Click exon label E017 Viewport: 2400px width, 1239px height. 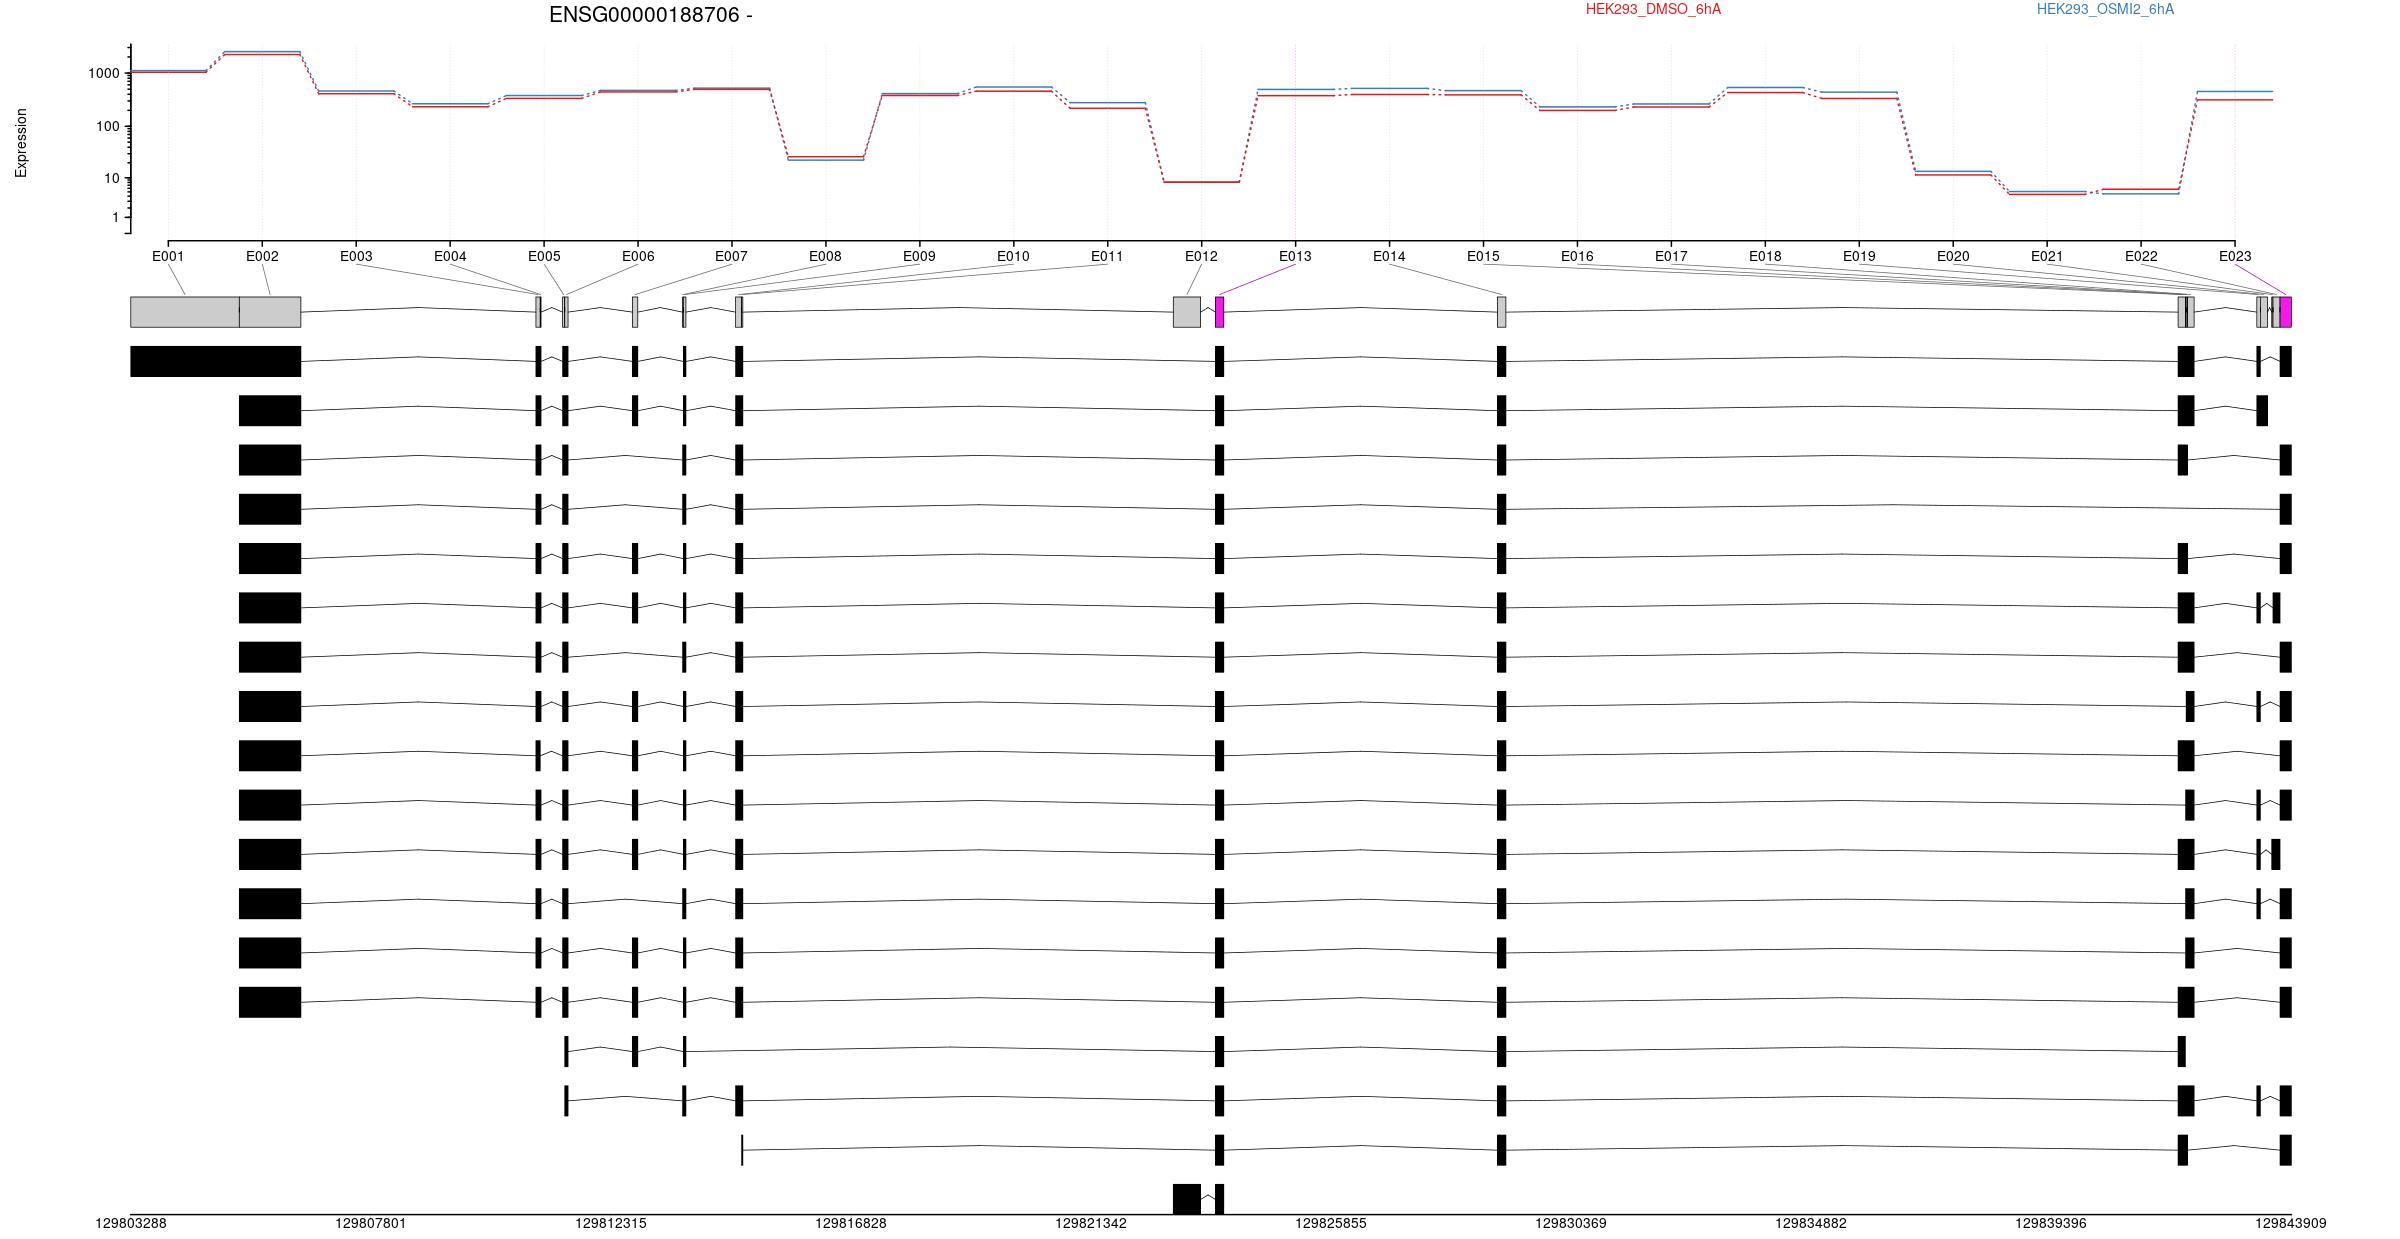pos(1671,256)
